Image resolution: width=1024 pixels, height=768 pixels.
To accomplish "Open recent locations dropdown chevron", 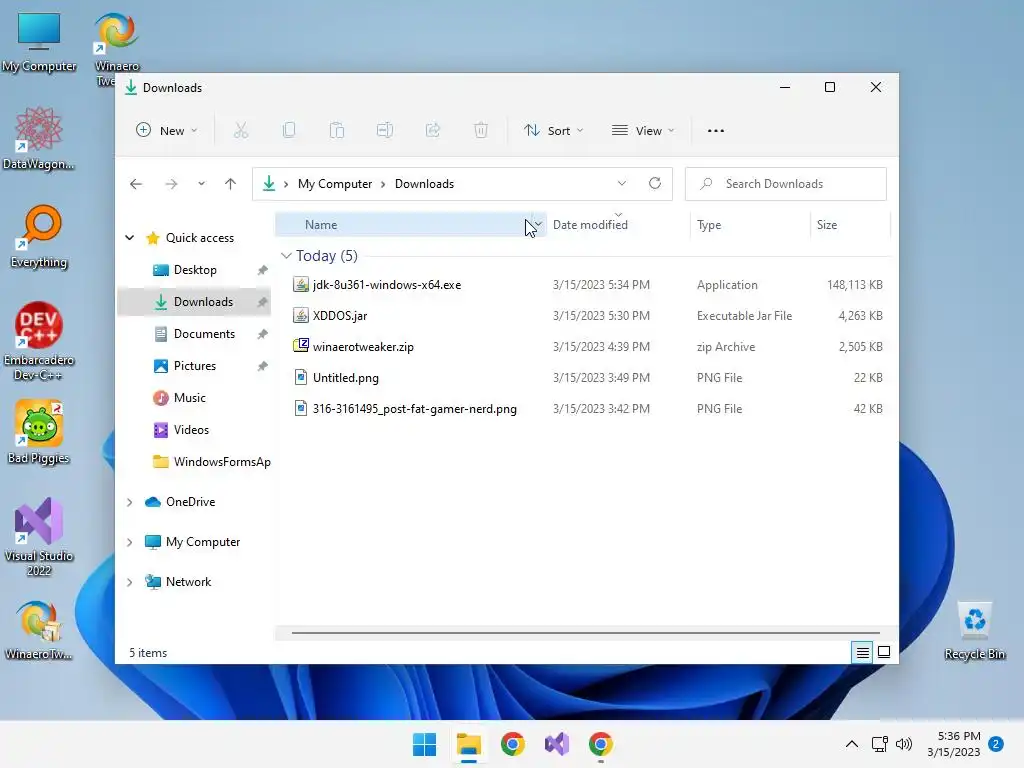I will [x=201, y=184].
